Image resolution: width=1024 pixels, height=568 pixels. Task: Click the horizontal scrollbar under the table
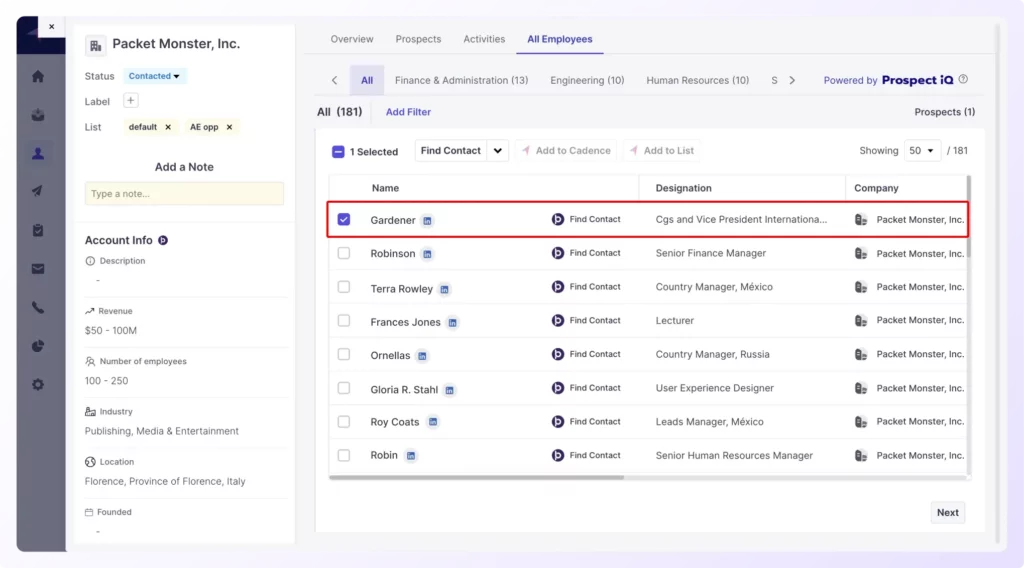tap(477, 477)
